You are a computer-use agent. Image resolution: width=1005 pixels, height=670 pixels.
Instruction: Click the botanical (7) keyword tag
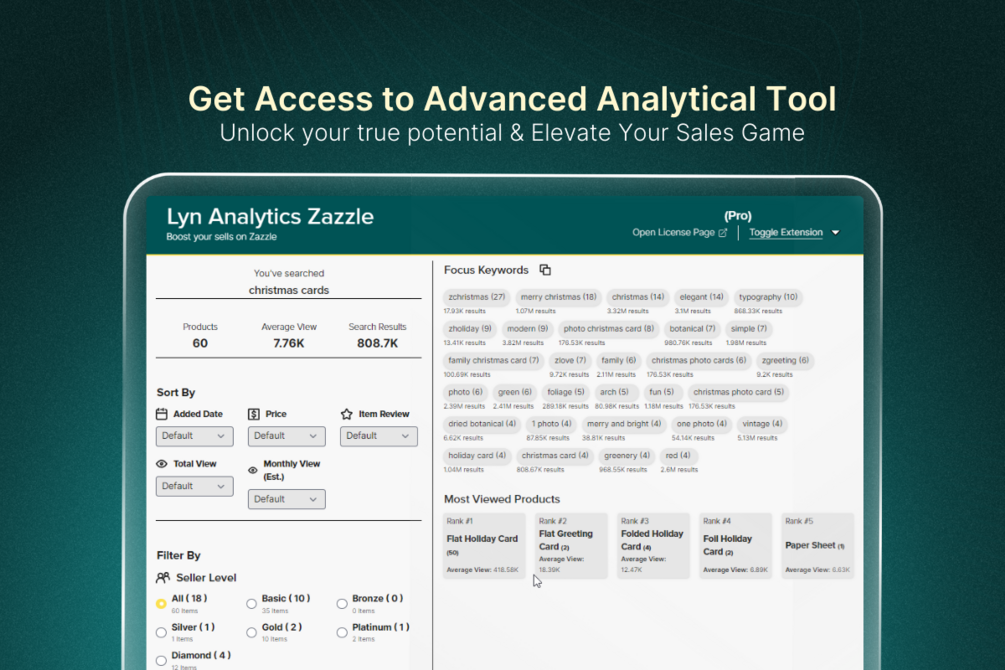[x=692, y=329]
